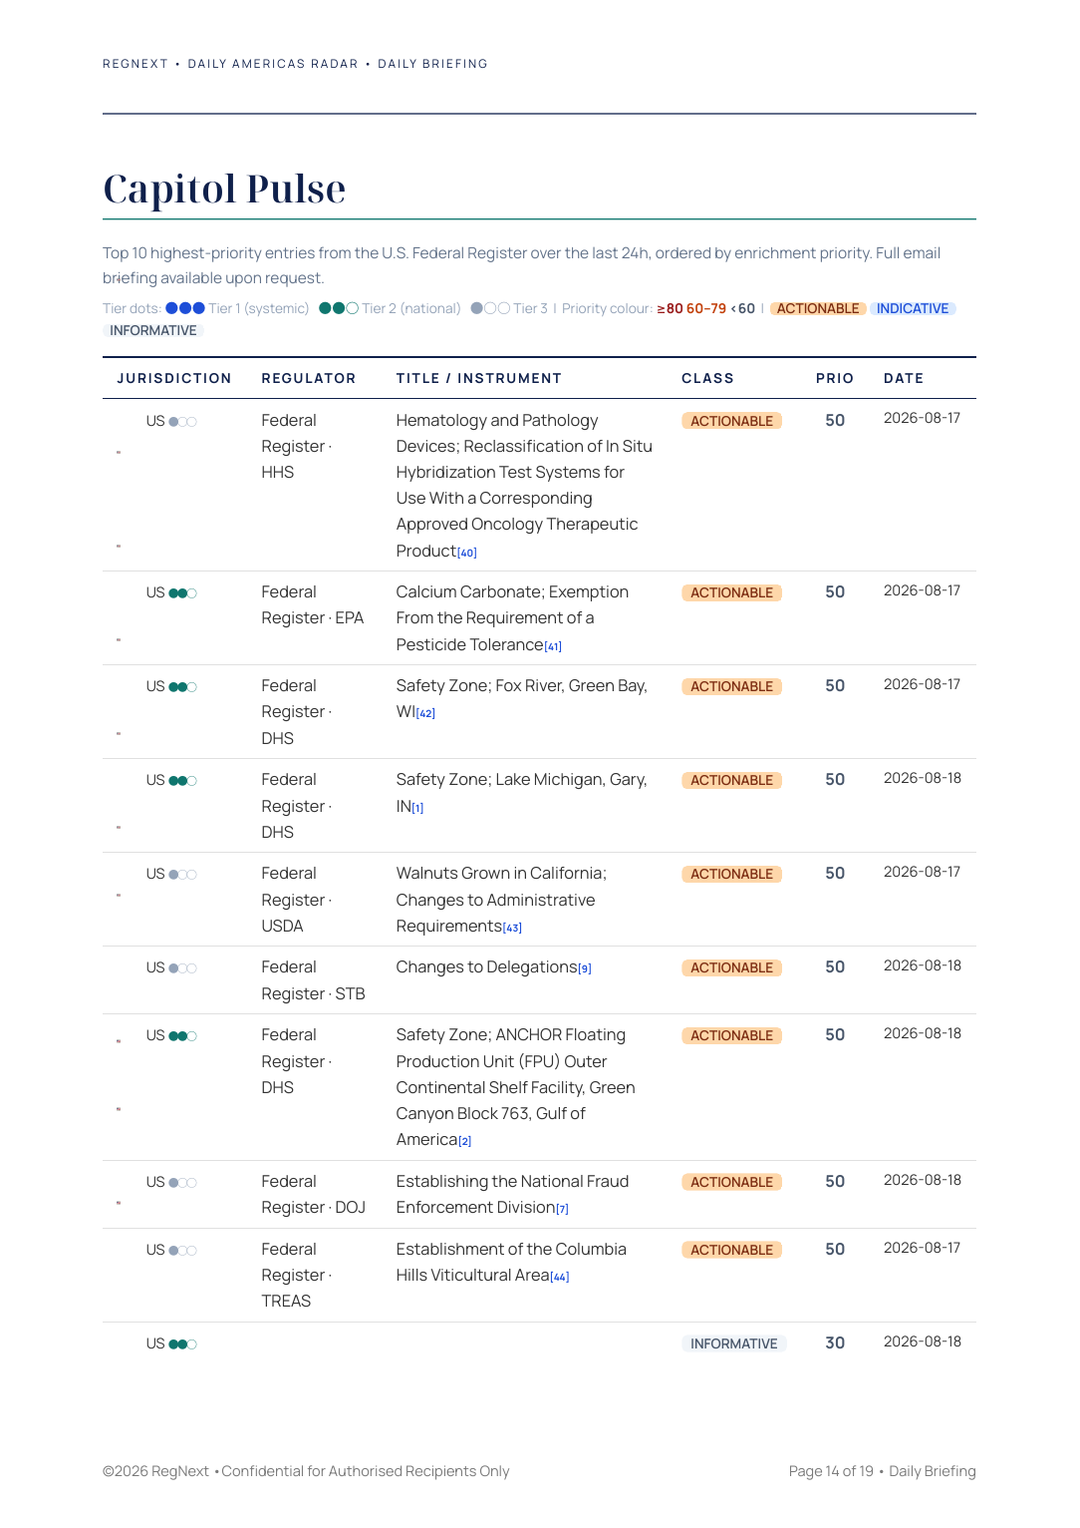Click ACTIONABLE badge in Calcium Carbonate row
The image size is (1080, 1528).
(x=732, y=593)
